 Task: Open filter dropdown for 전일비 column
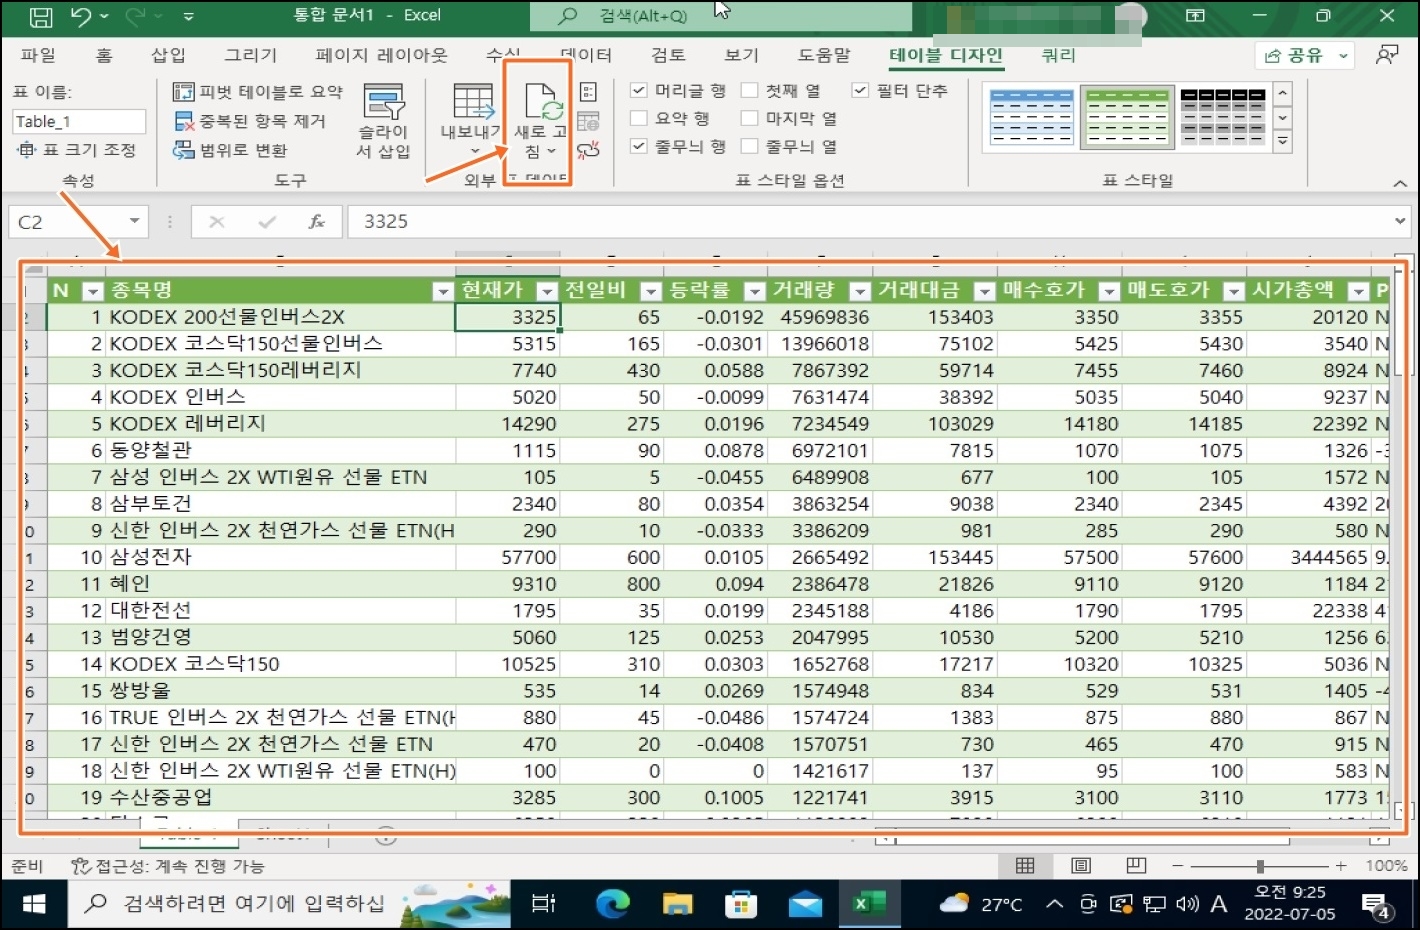(x=651, y=291)
